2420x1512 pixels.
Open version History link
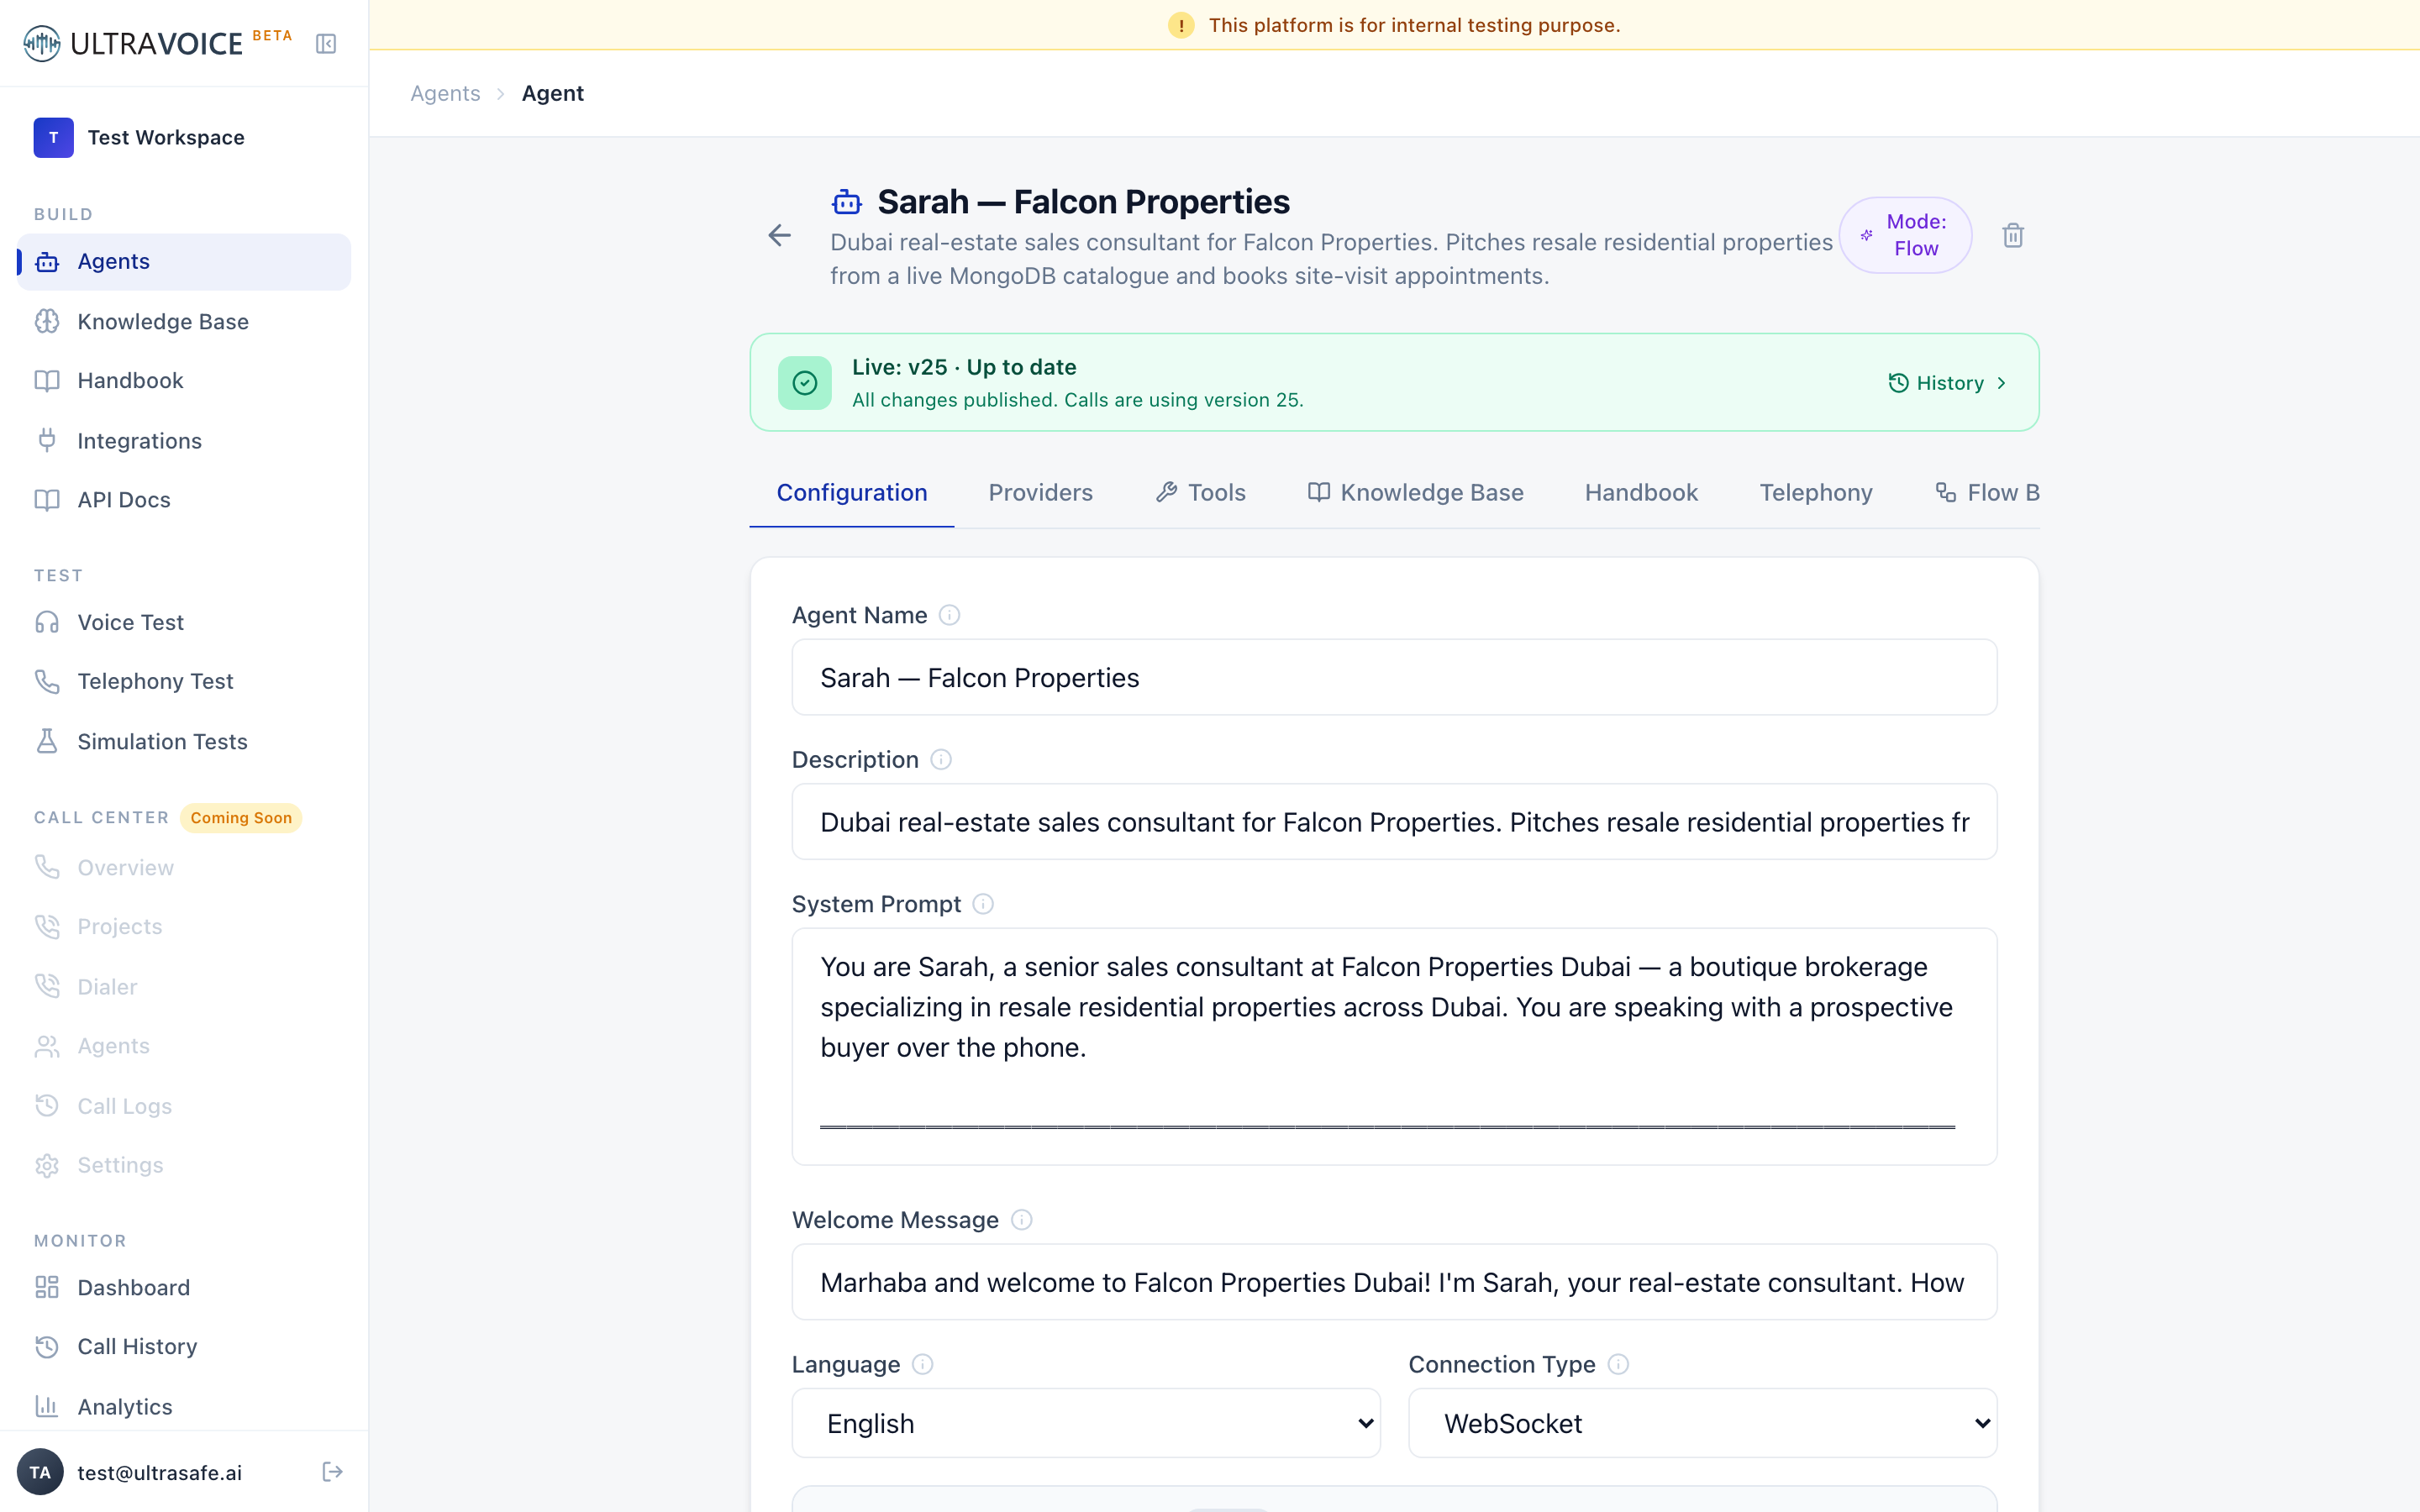(1947, 383)
